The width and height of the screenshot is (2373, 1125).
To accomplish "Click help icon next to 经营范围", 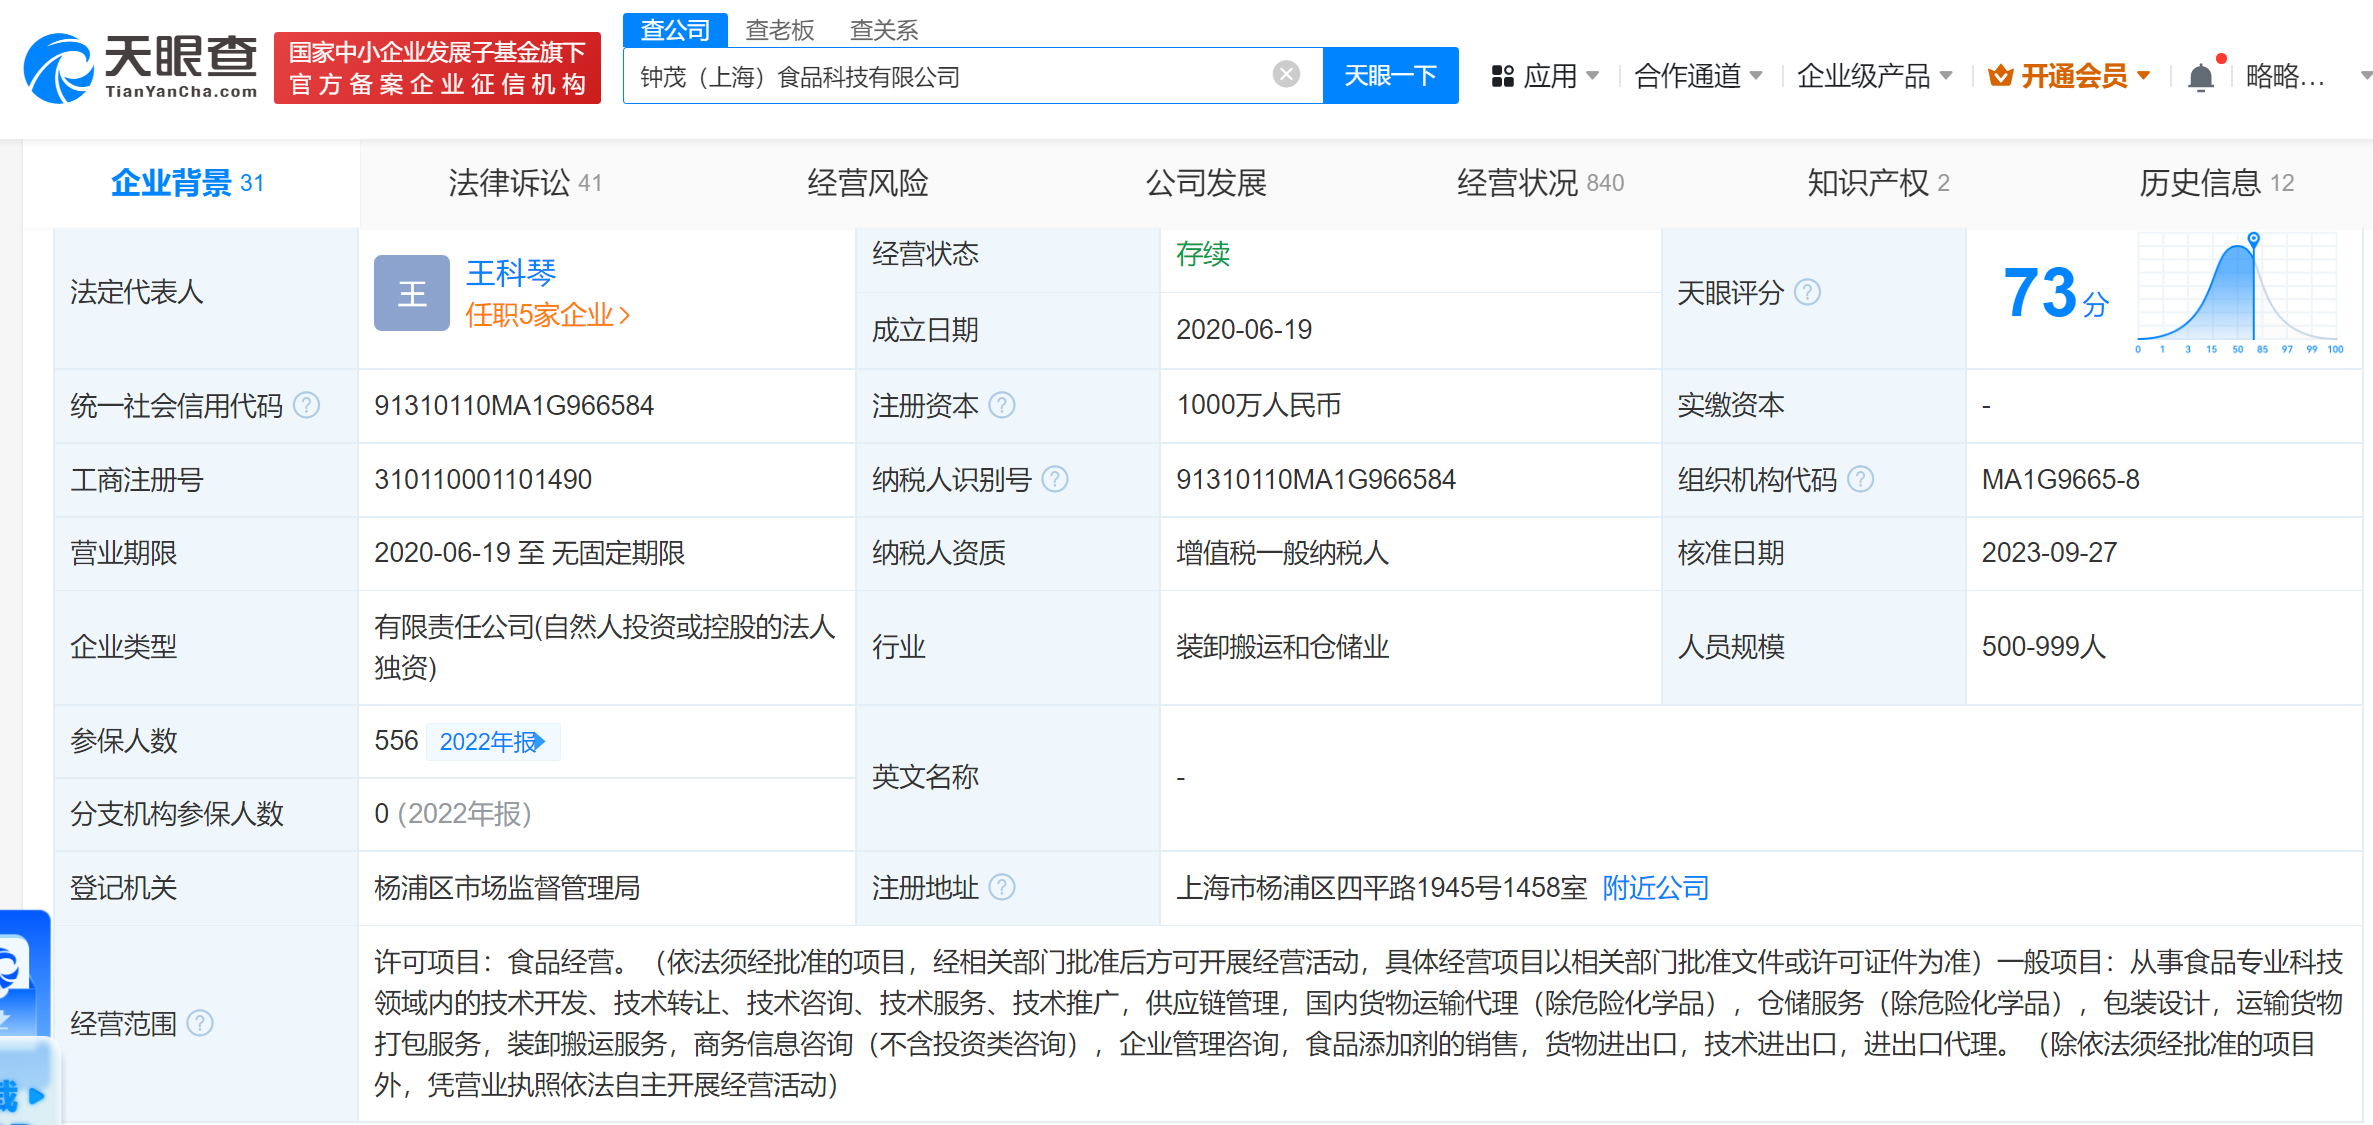I will [200, 1023].
